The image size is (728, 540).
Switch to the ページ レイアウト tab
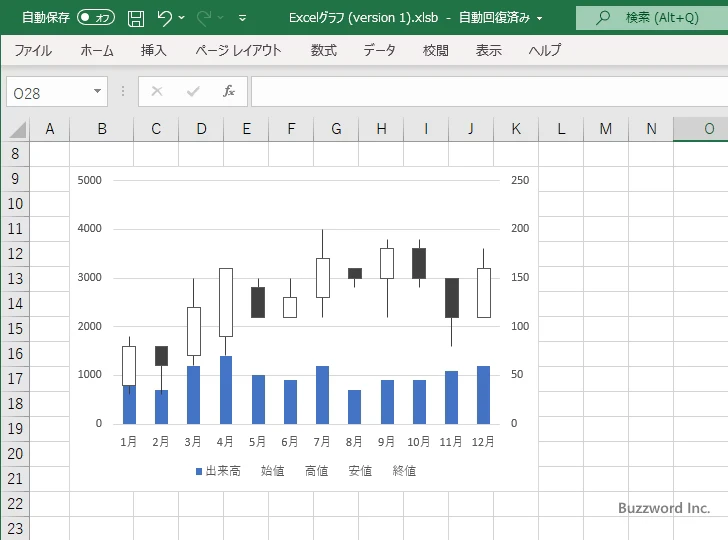(238, 50)
